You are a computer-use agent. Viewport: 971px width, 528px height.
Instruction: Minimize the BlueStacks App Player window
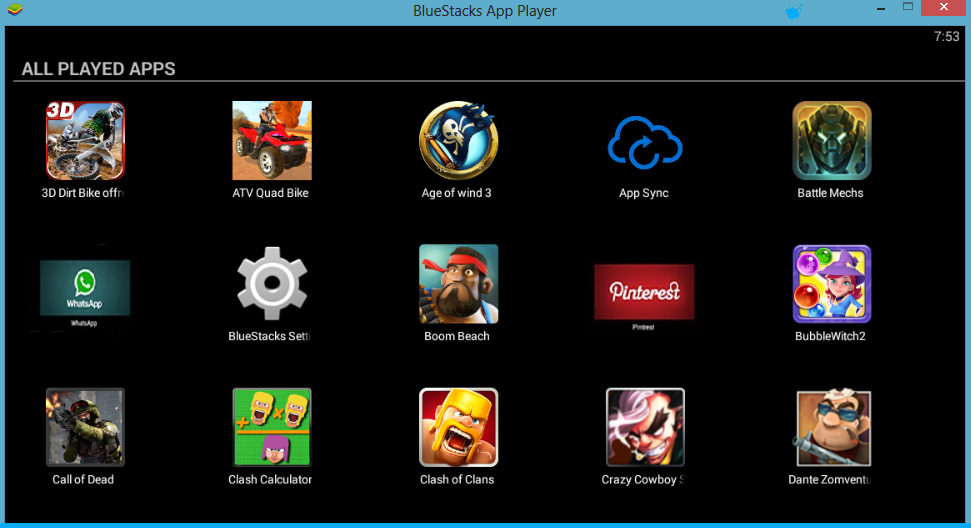(881, 9)
